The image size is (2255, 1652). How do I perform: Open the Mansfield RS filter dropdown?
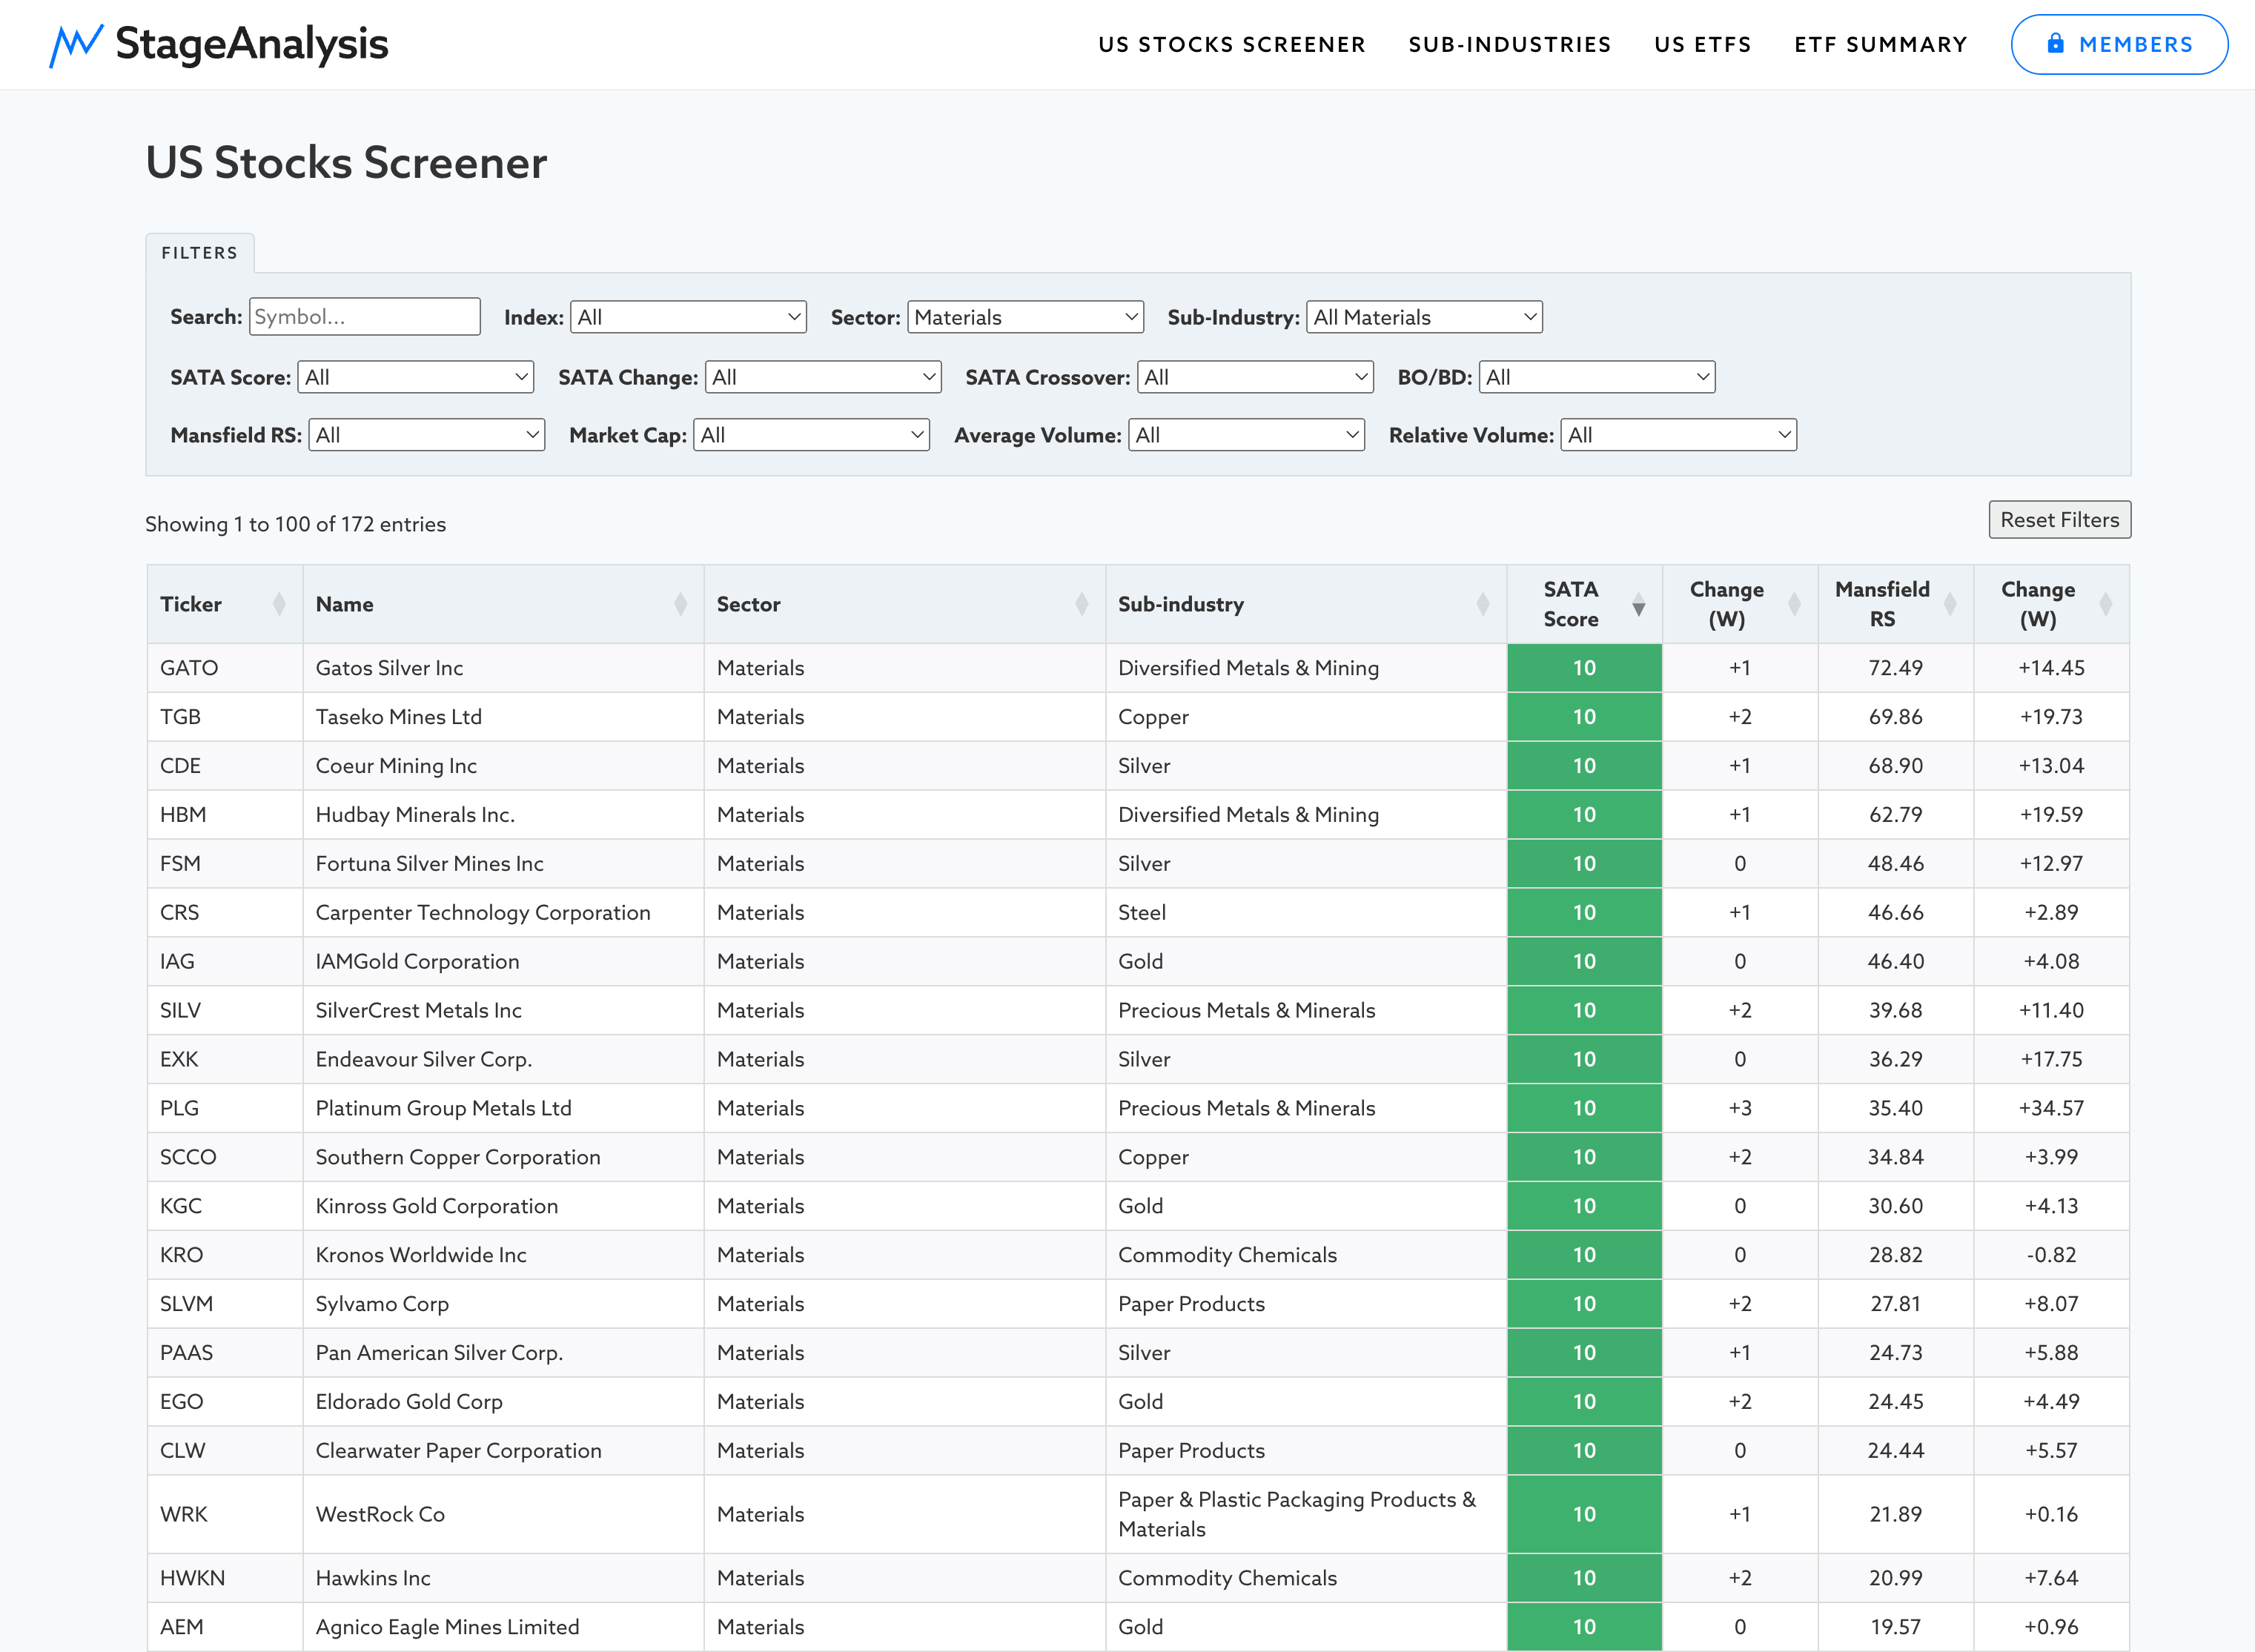(427, 435)
